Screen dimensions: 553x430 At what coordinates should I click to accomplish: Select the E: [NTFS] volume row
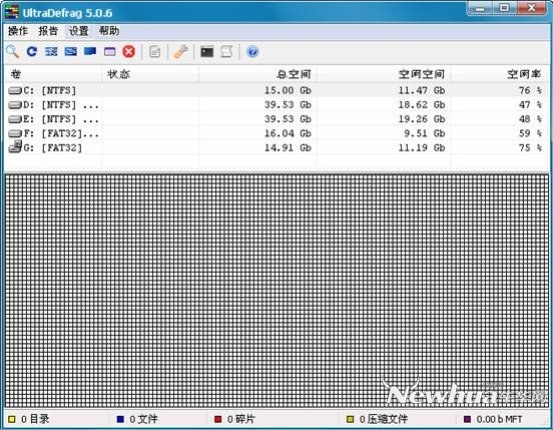click(x=276, y=119)
